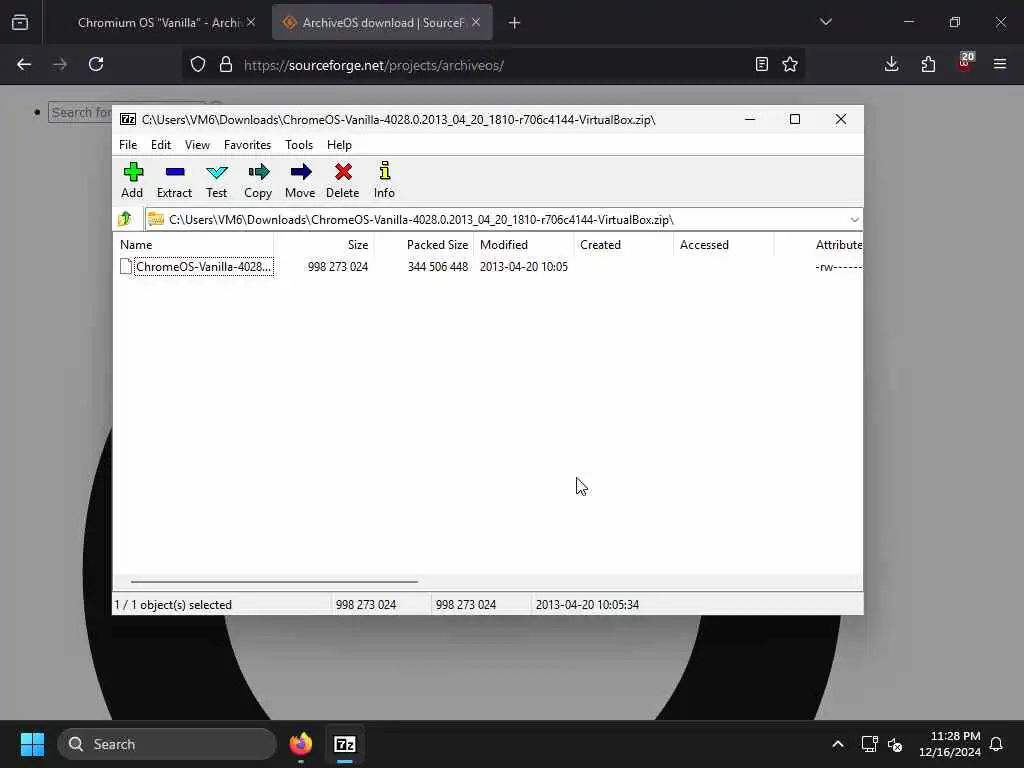1024x768 pixels.
Task: Click the muted volume tray icon
Action: pyautogui.click(x=895, y=744)
